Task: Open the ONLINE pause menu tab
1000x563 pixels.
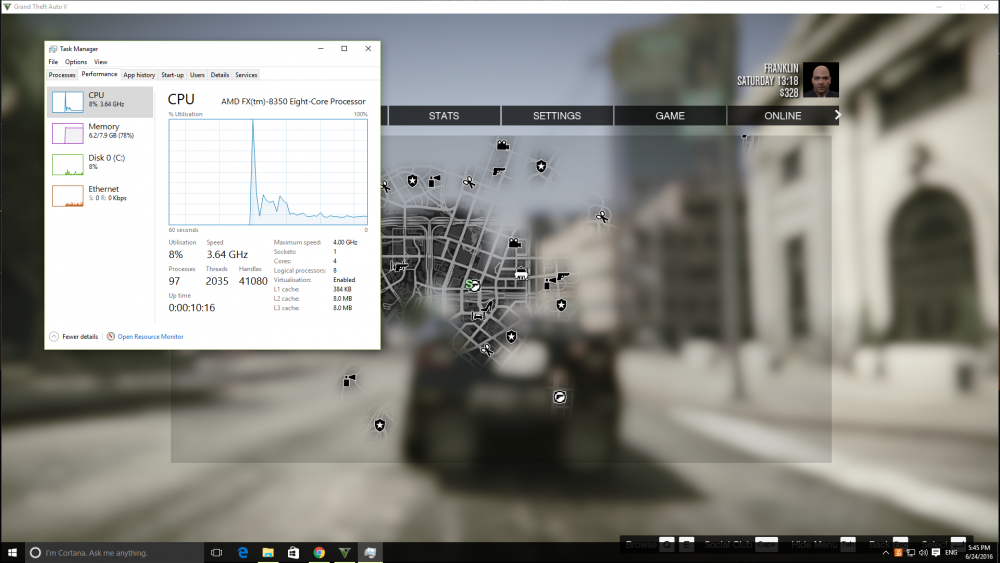Action: (783, 115)
